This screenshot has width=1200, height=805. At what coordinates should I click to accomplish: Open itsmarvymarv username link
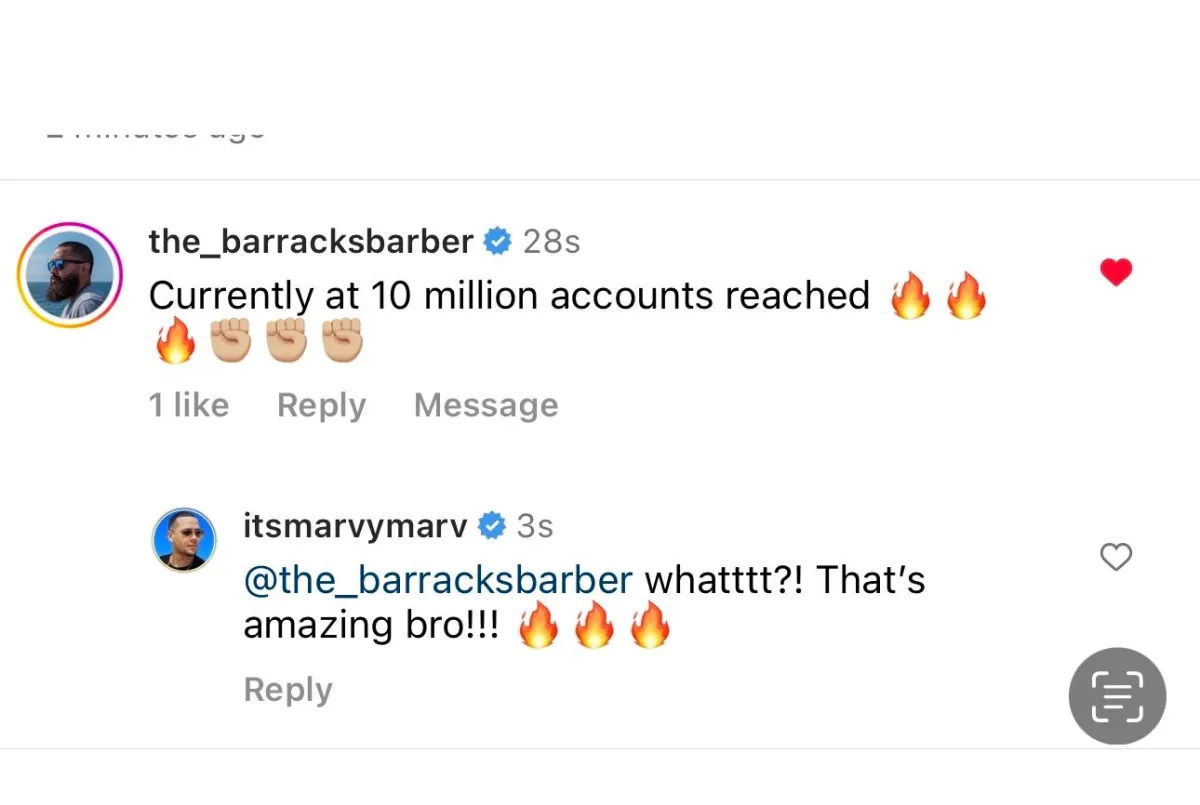point(355,526)
